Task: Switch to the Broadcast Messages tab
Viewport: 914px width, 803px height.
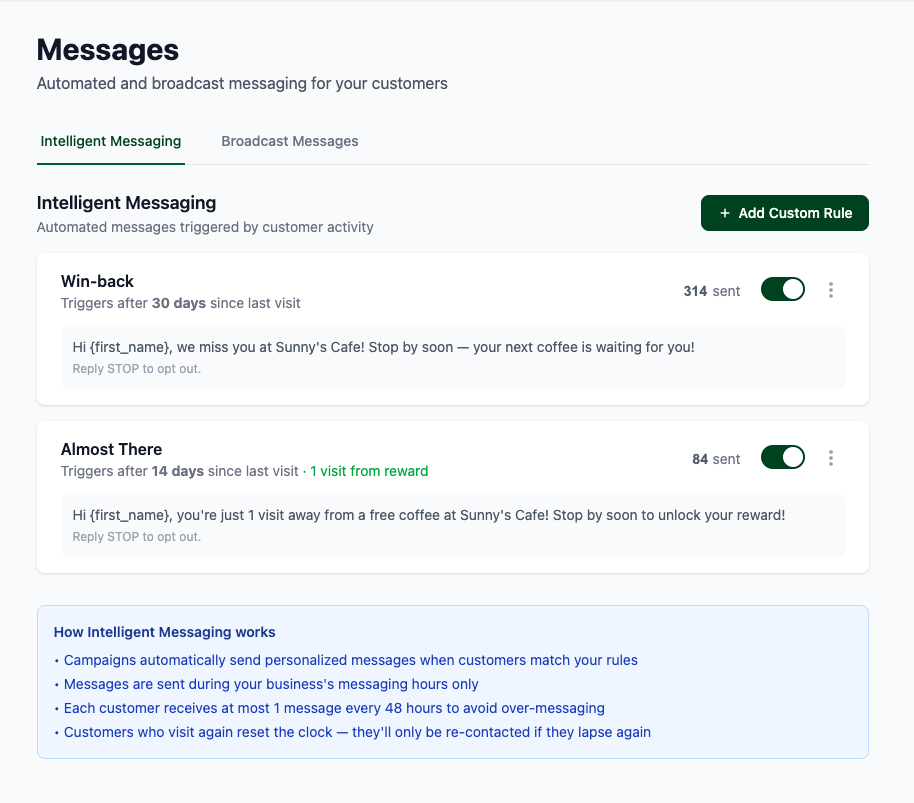Action: point(289,141)
